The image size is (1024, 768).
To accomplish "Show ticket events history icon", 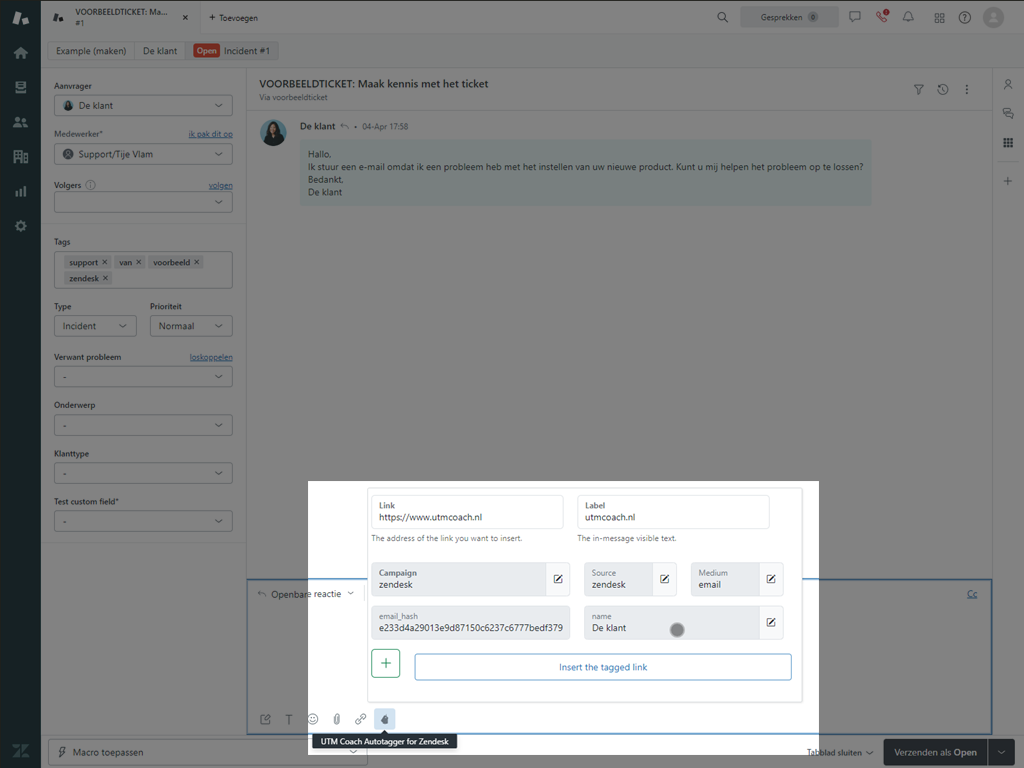I will point(943,90).
